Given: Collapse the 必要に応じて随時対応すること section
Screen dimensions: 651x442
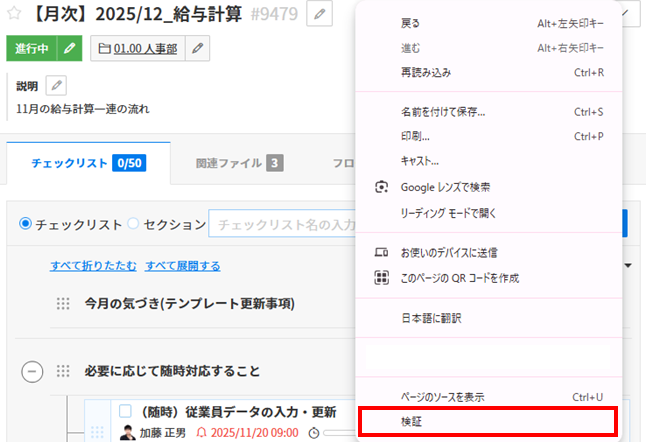Looking at the screenshot, I should [x=32, y=371].
